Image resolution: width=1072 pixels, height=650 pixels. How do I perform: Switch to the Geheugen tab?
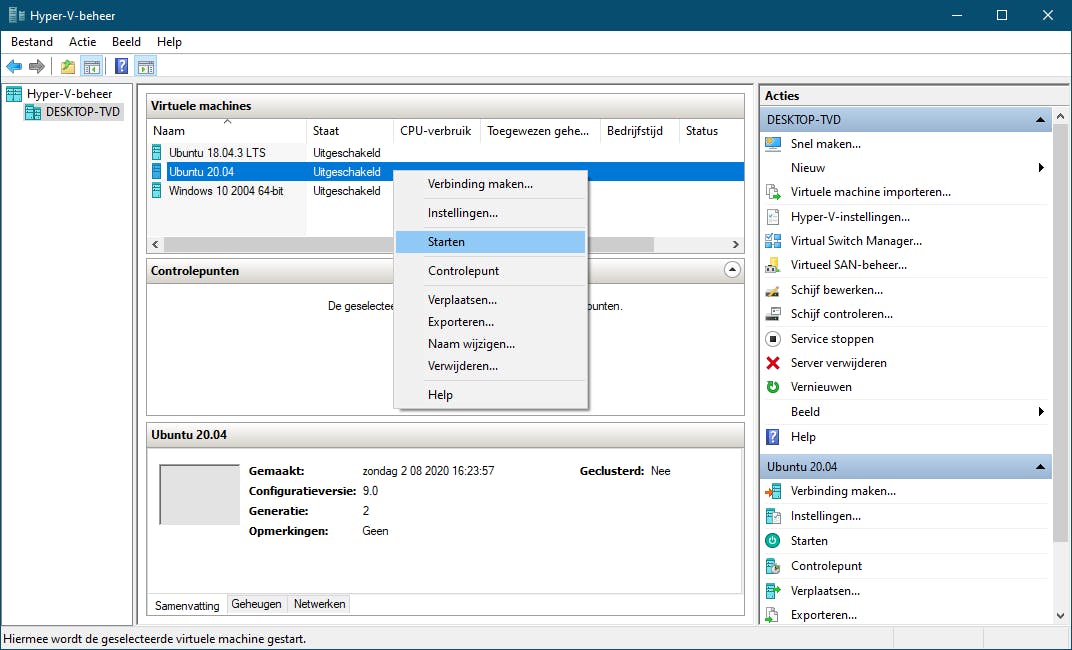(x=256, y=604)
